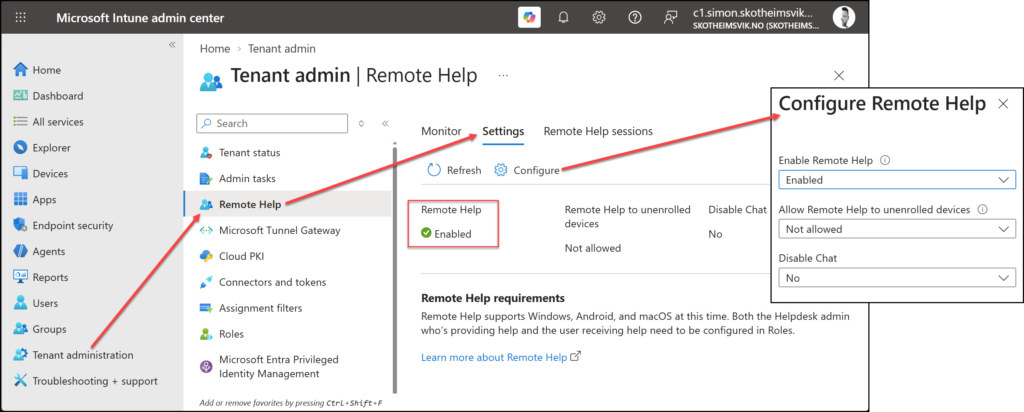Open portal settings gear in header

click(599, 18)
